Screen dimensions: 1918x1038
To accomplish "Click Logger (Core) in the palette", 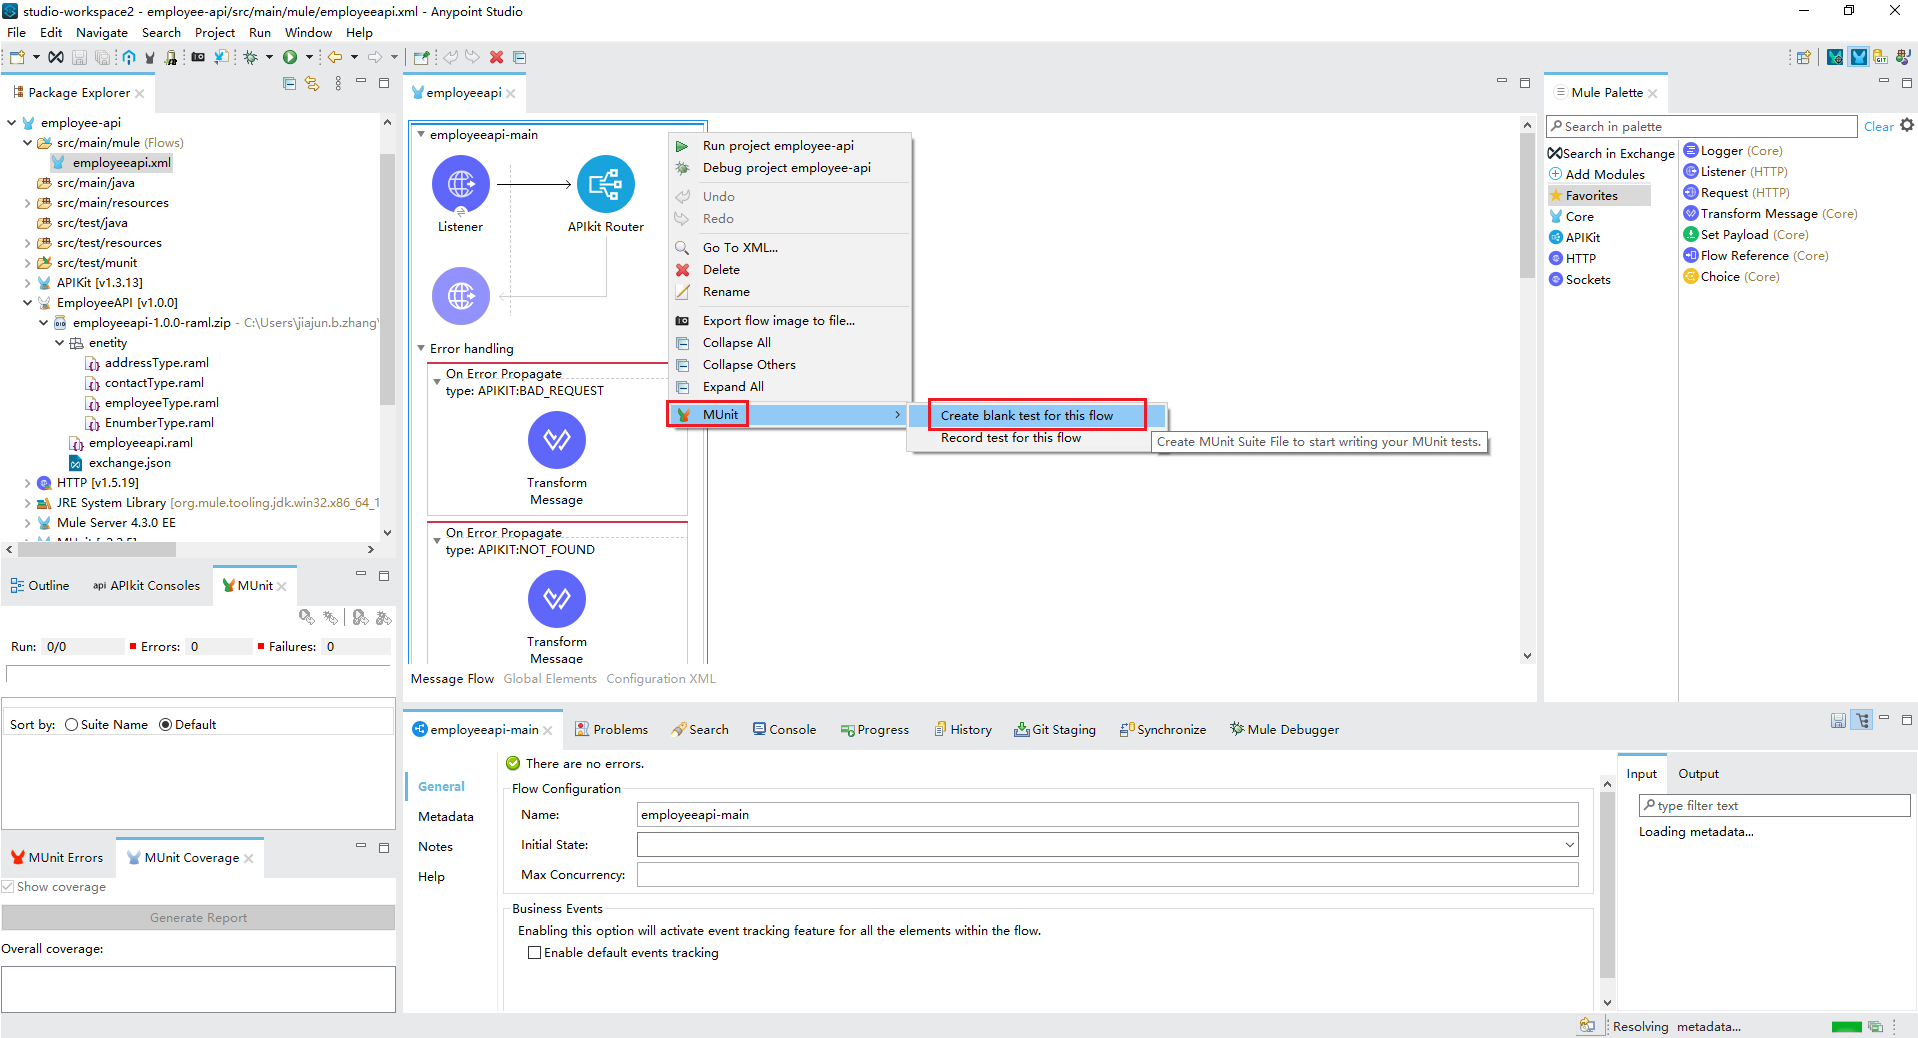I will 1732,151.
